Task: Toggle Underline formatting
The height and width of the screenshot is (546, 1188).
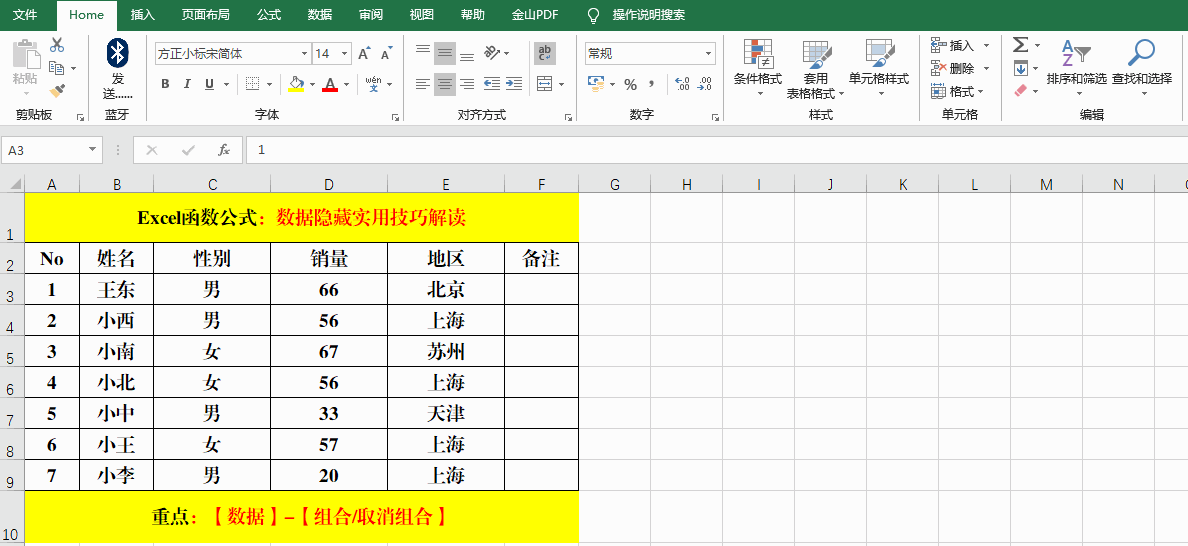Action: click(209, 84)
